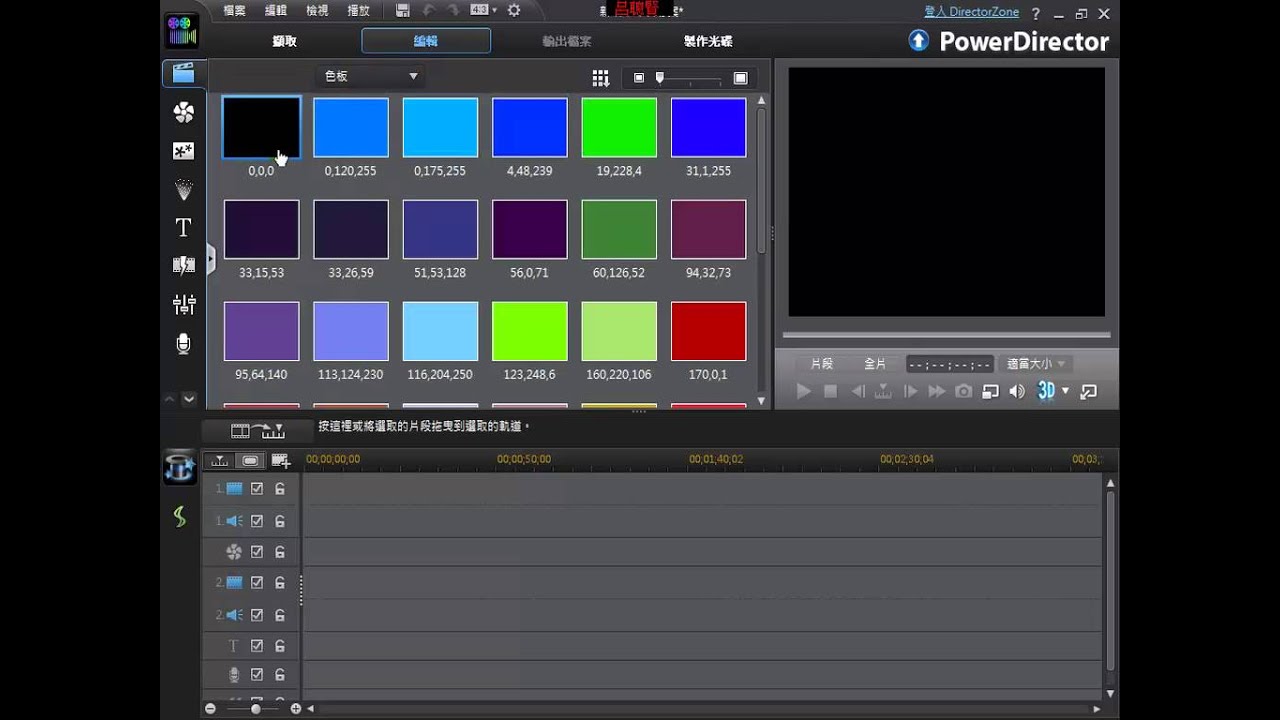Screen dimensions: 1280x720
Task: Toggle audio track 2 enable checkbox
Action: click(x=257, y=615)
